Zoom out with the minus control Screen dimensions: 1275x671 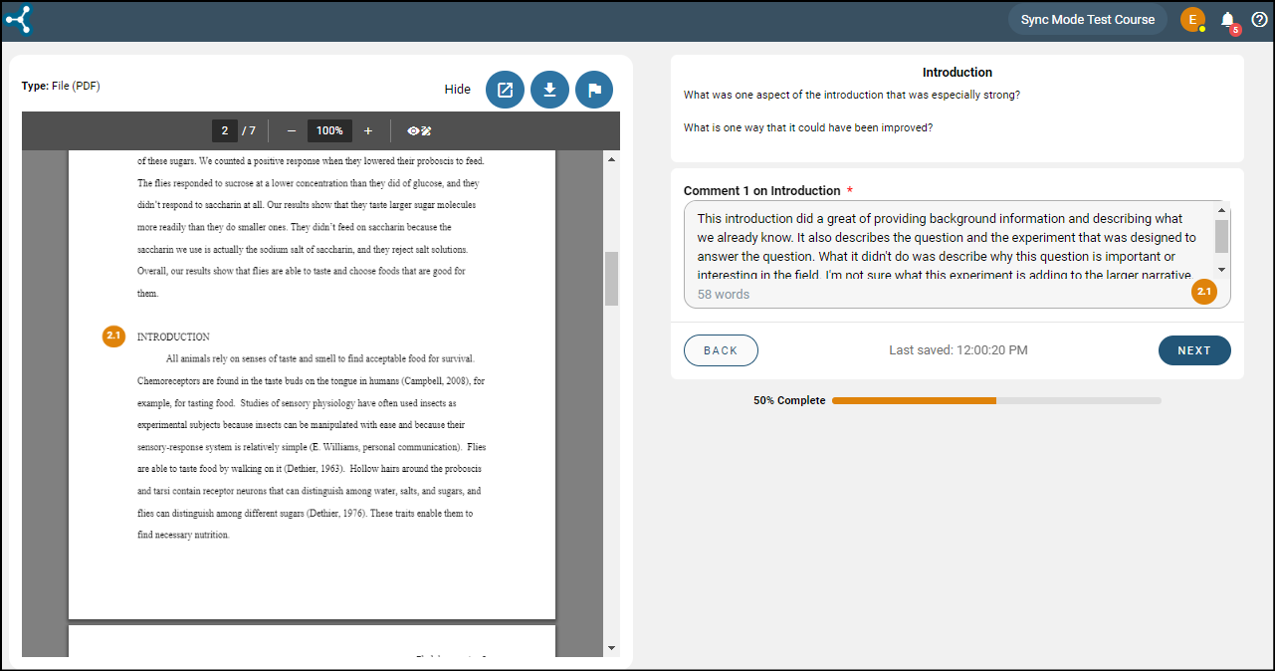291,130
